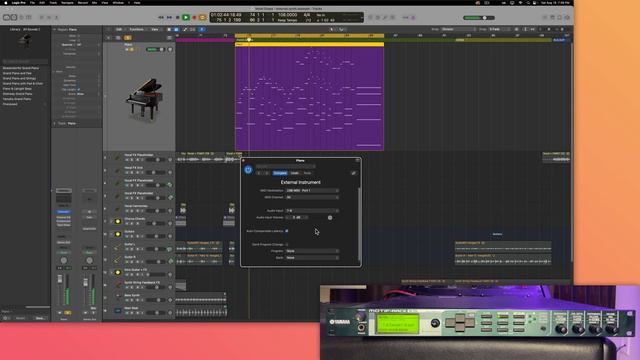This screenshot has width=640, height=360.
Task: Select Grand Piano and Strings patch
Action: tap(19, 78)
